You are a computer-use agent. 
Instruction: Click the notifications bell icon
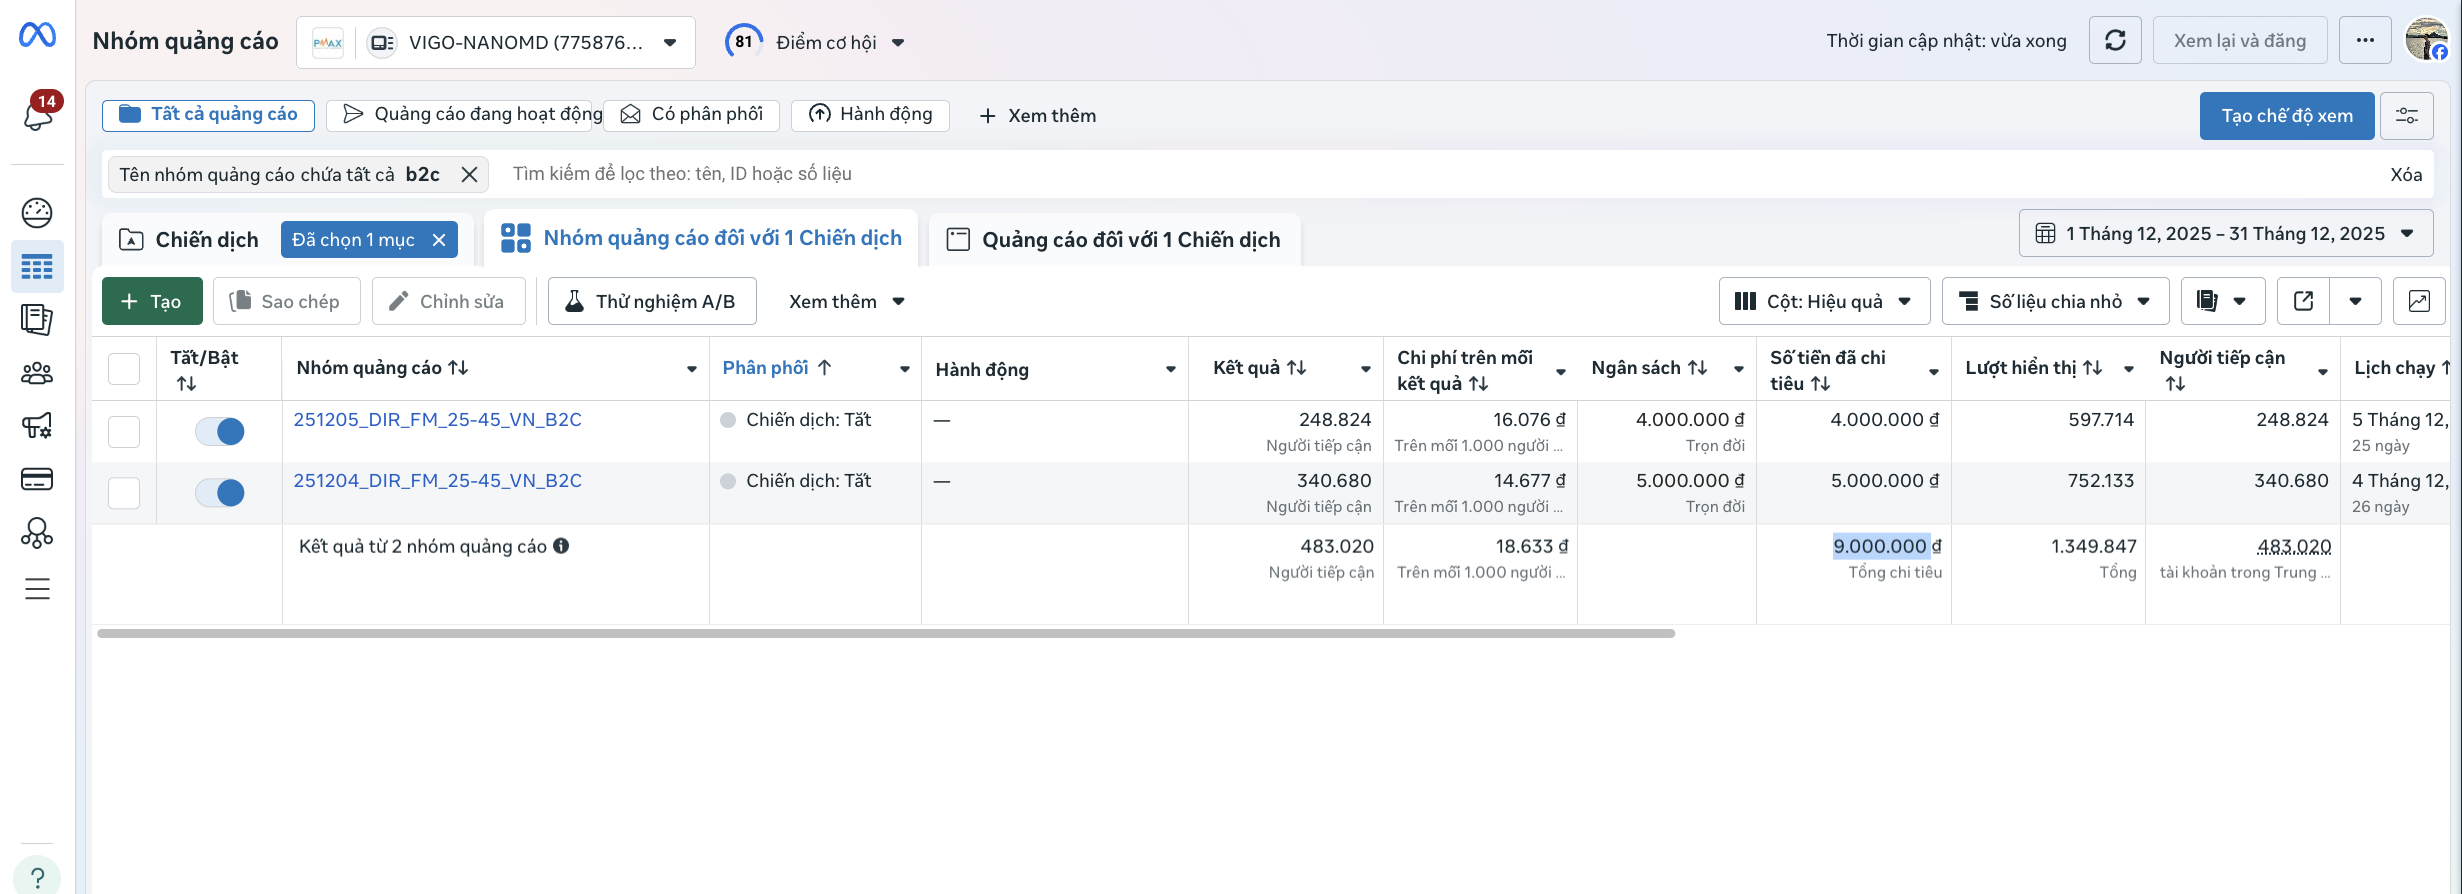pyautogui.click(x=38, y=115)
